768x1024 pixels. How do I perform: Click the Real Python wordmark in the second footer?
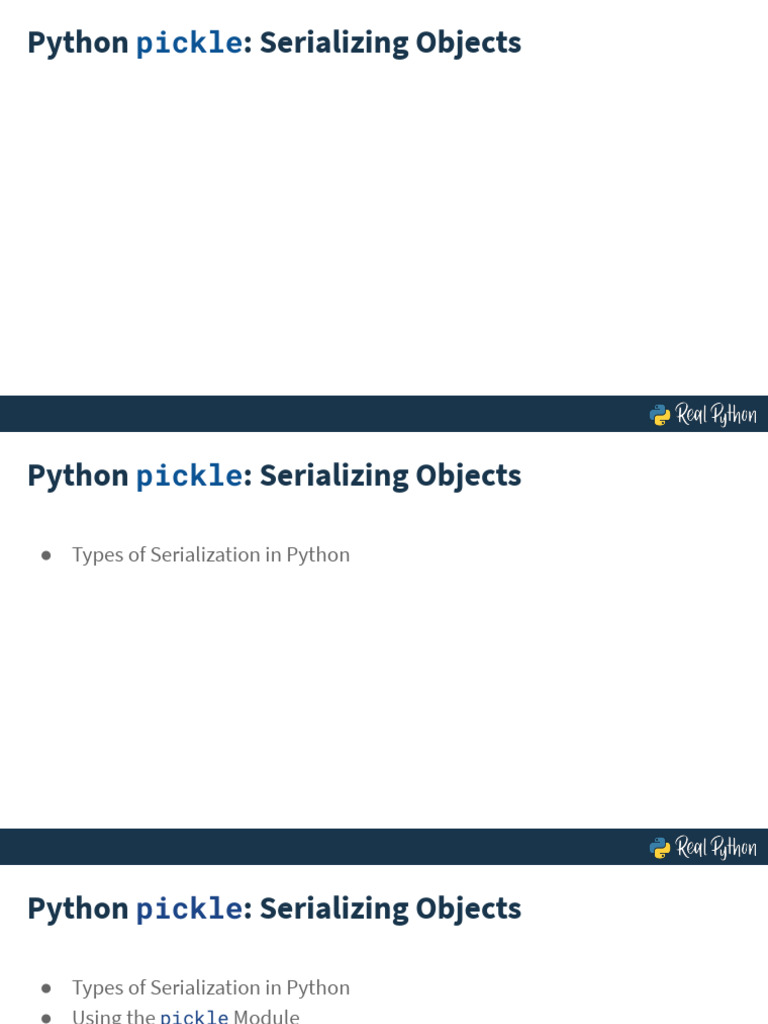pyautogui.click(x=716, y=848)
